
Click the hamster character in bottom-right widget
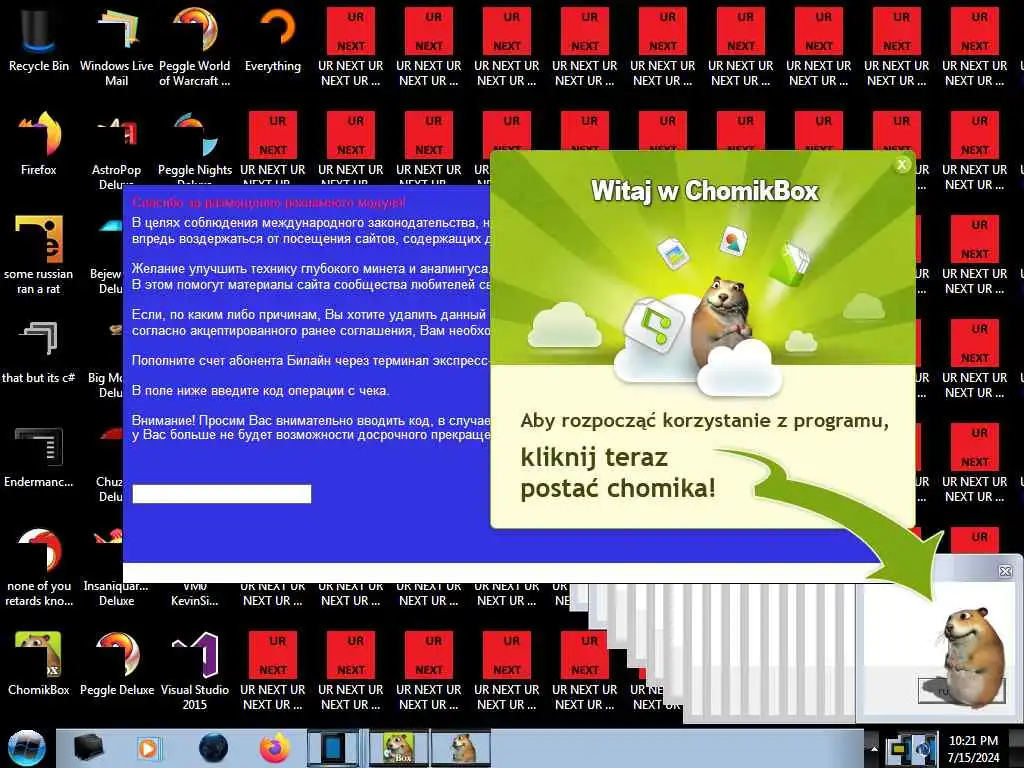click(973, 656)
